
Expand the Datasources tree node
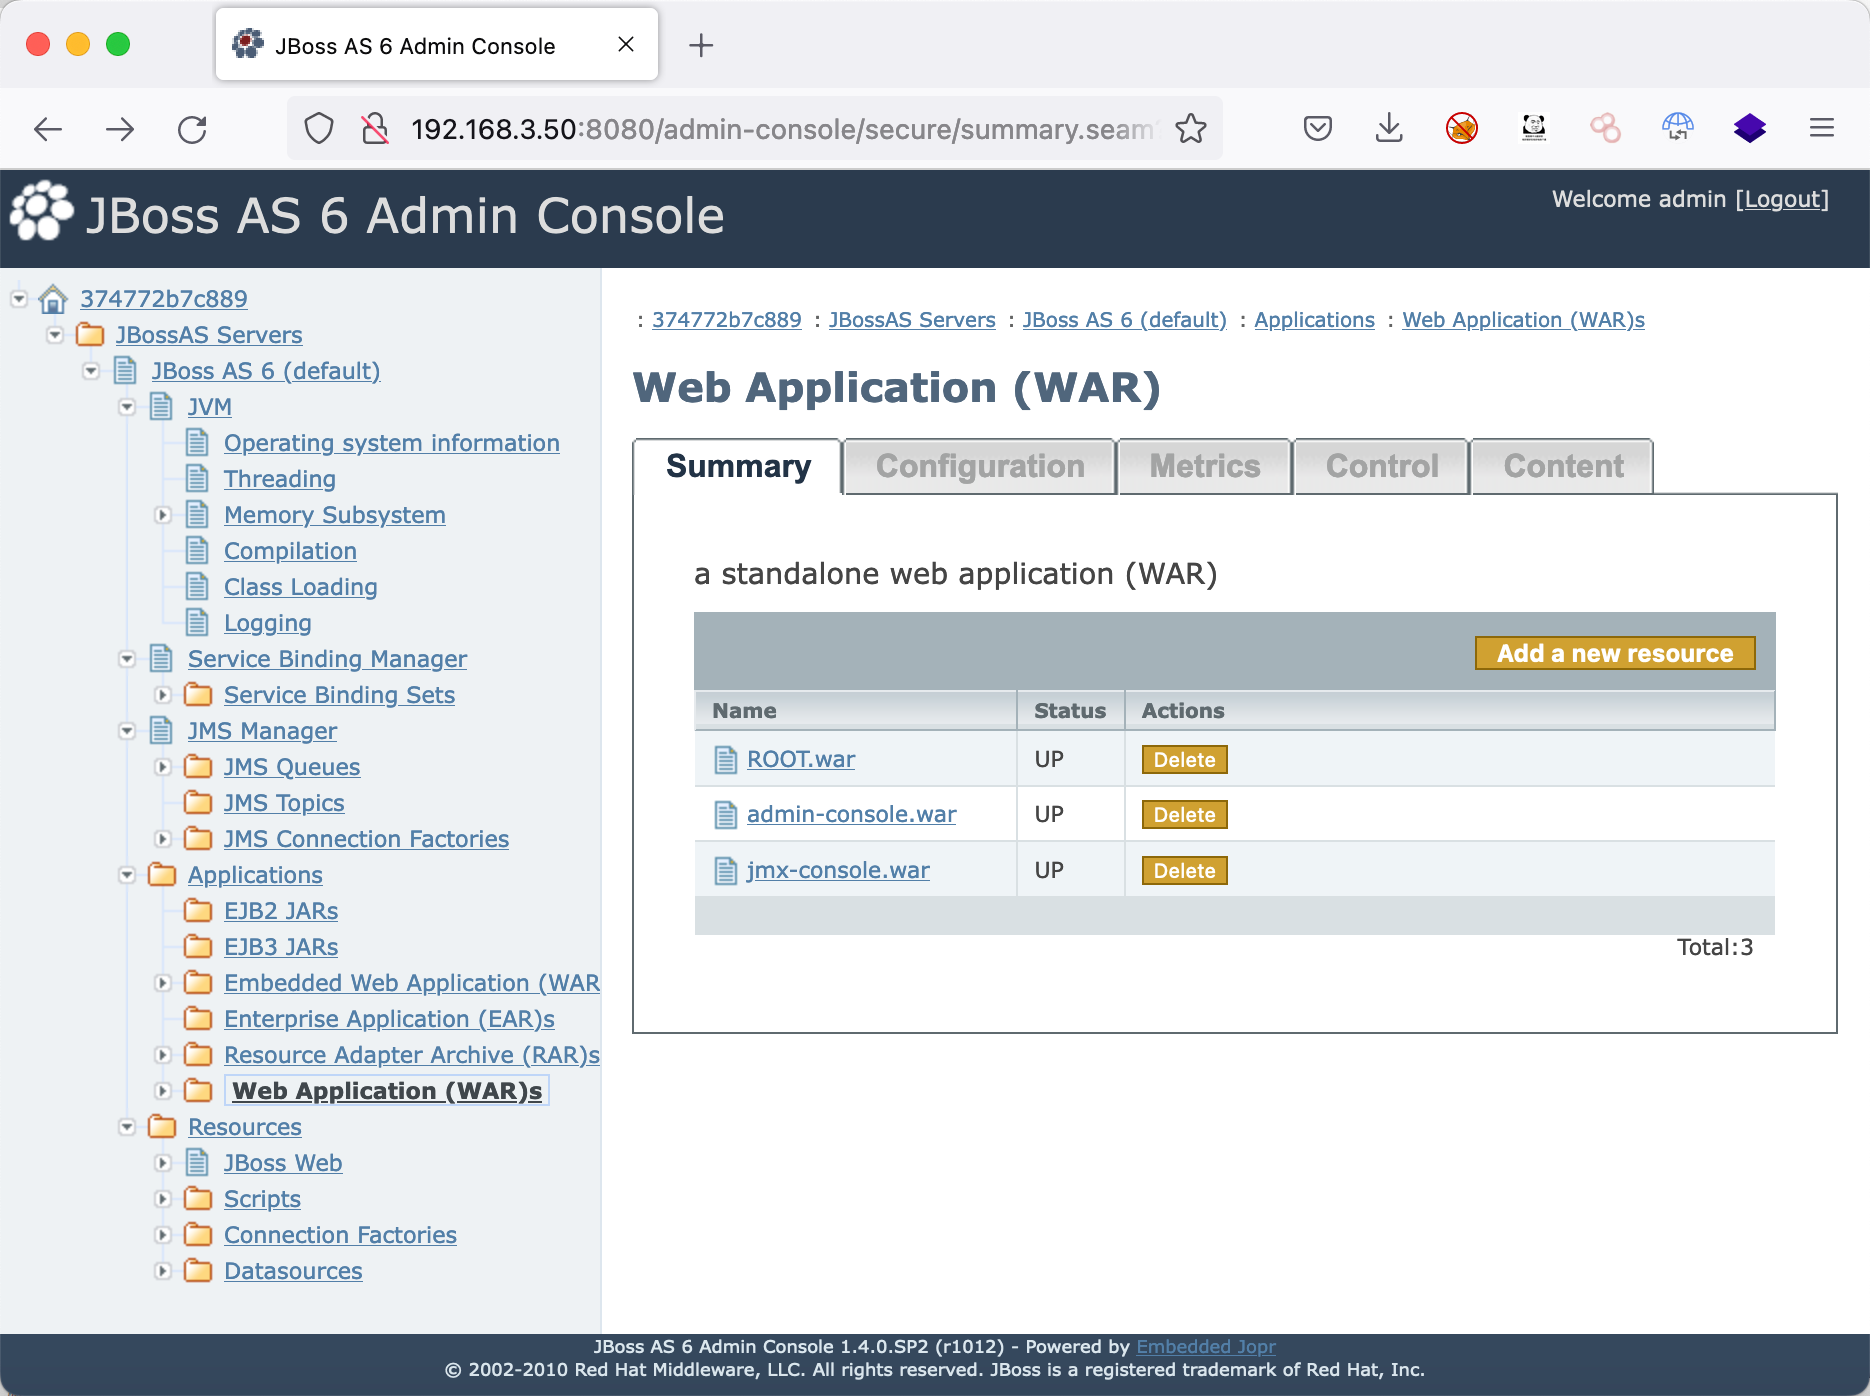point(163,1271)
